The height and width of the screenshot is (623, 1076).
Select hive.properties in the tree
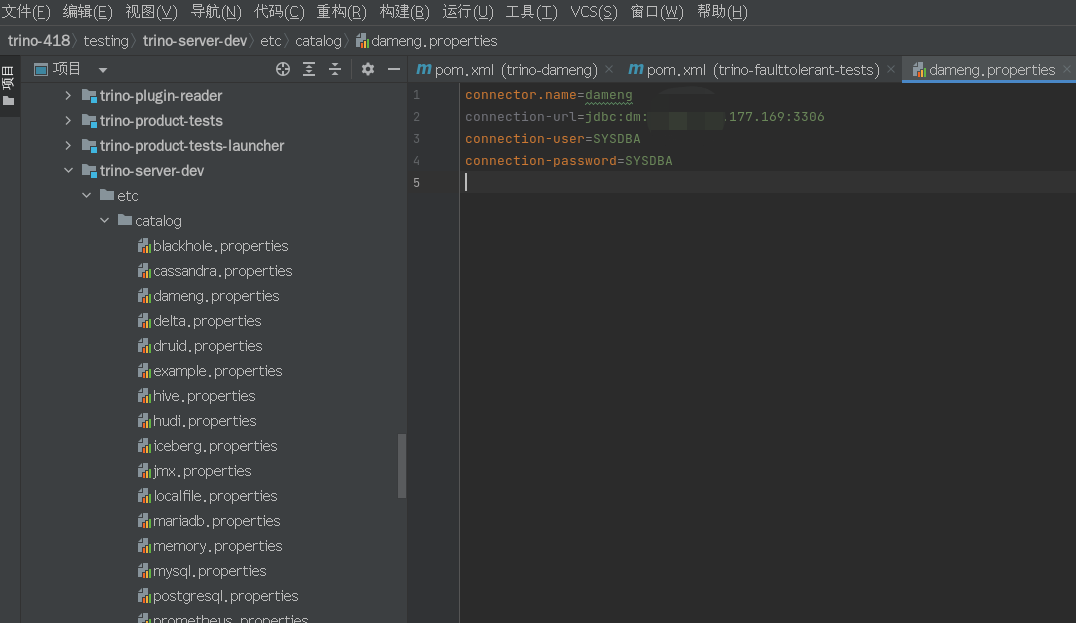(x=204, y=396)
